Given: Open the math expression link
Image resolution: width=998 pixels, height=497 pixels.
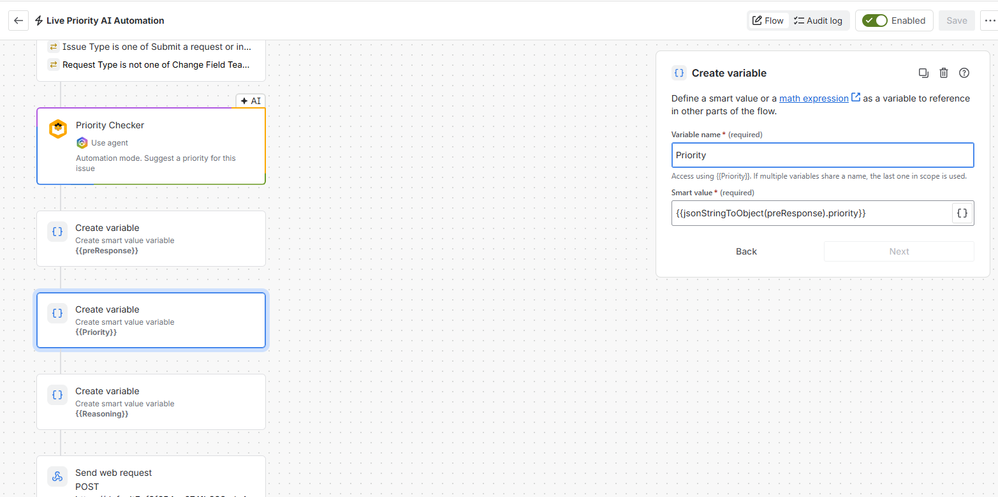Looking at the screenshot, I should click(813, 98).
